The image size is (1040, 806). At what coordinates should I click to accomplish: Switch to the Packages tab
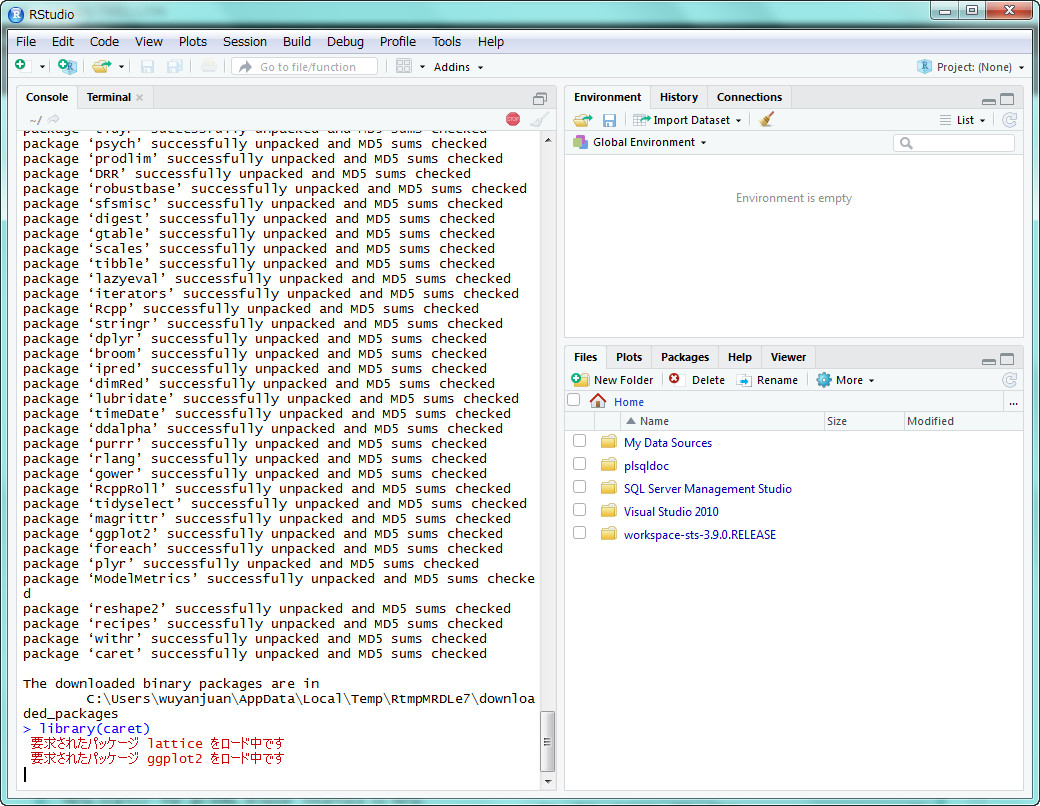click(684, 358)
